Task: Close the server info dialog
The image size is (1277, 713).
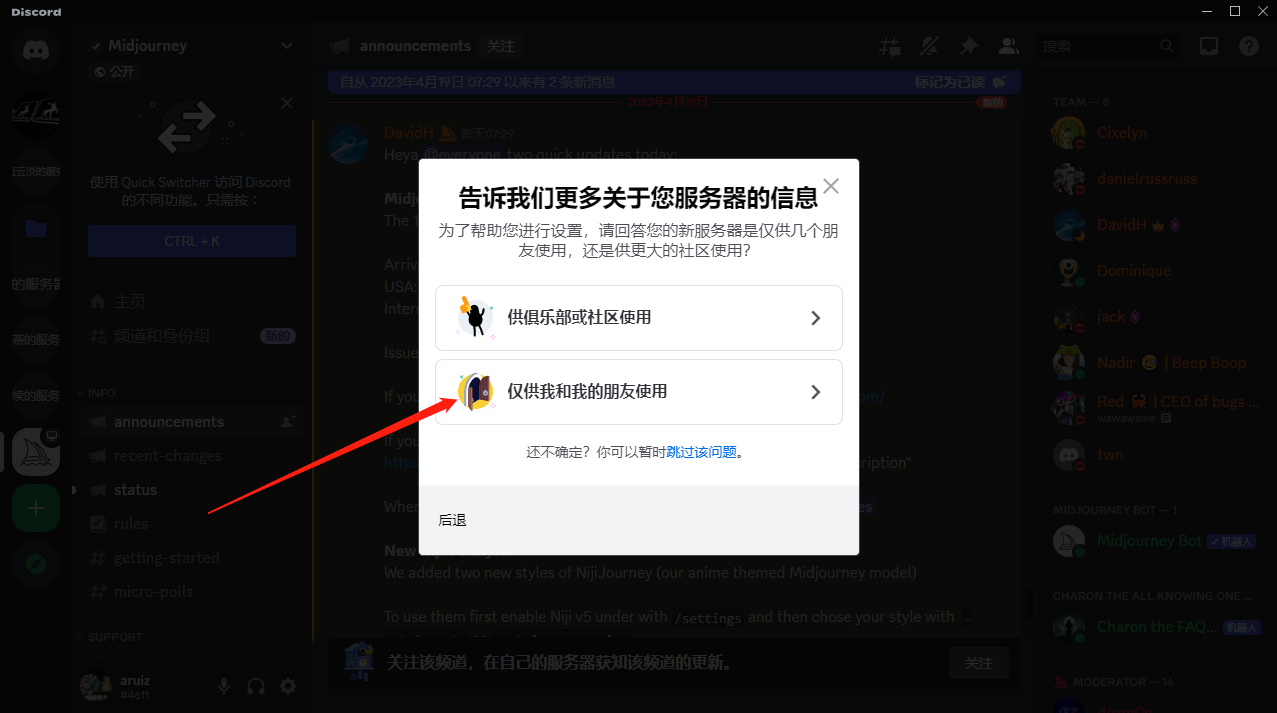Action: pos(831,186)
